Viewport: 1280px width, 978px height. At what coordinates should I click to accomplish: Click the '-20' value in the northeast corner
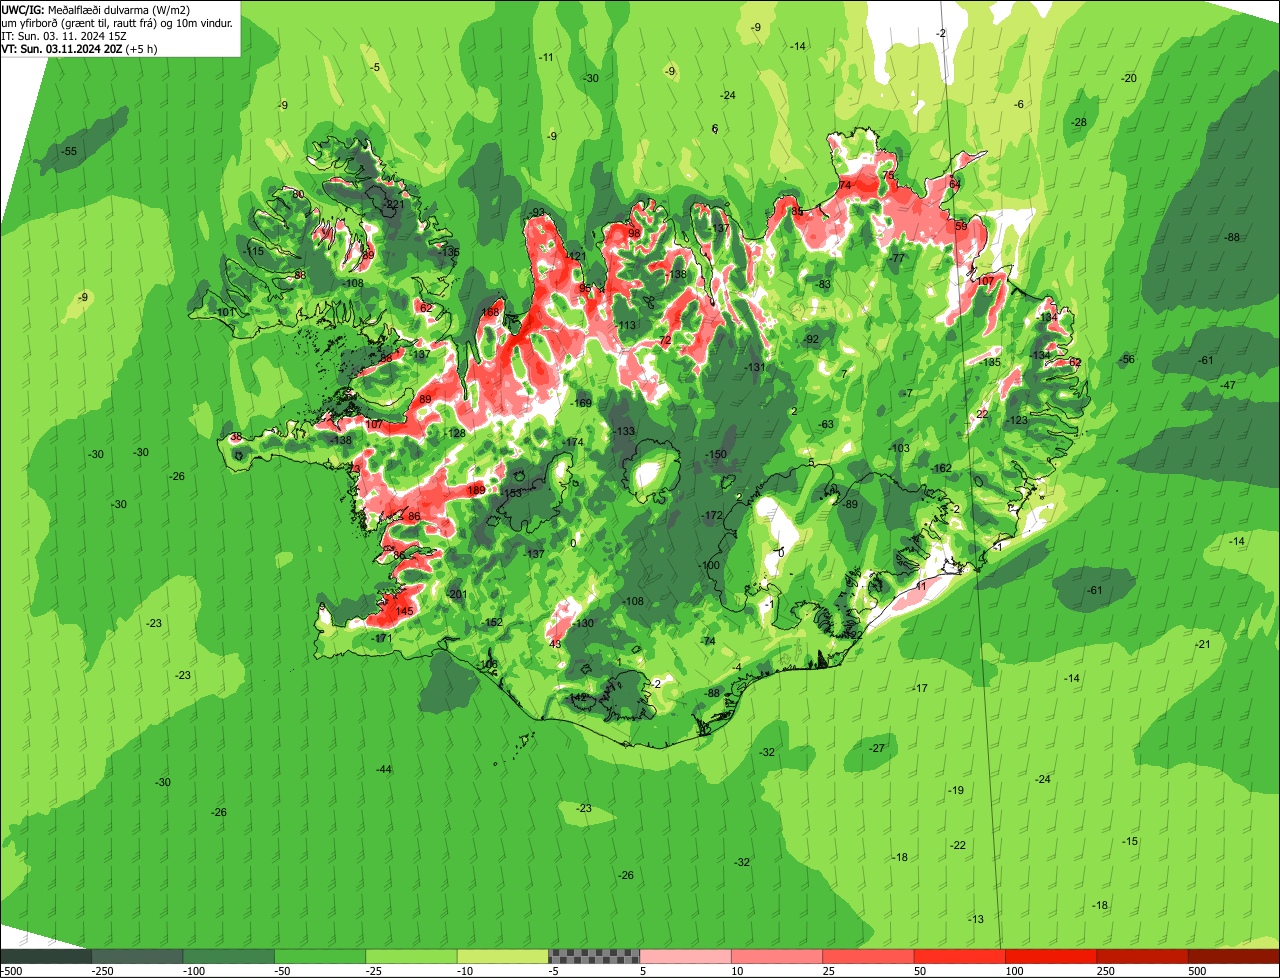pyautogui.click(x=1129, y=78)
